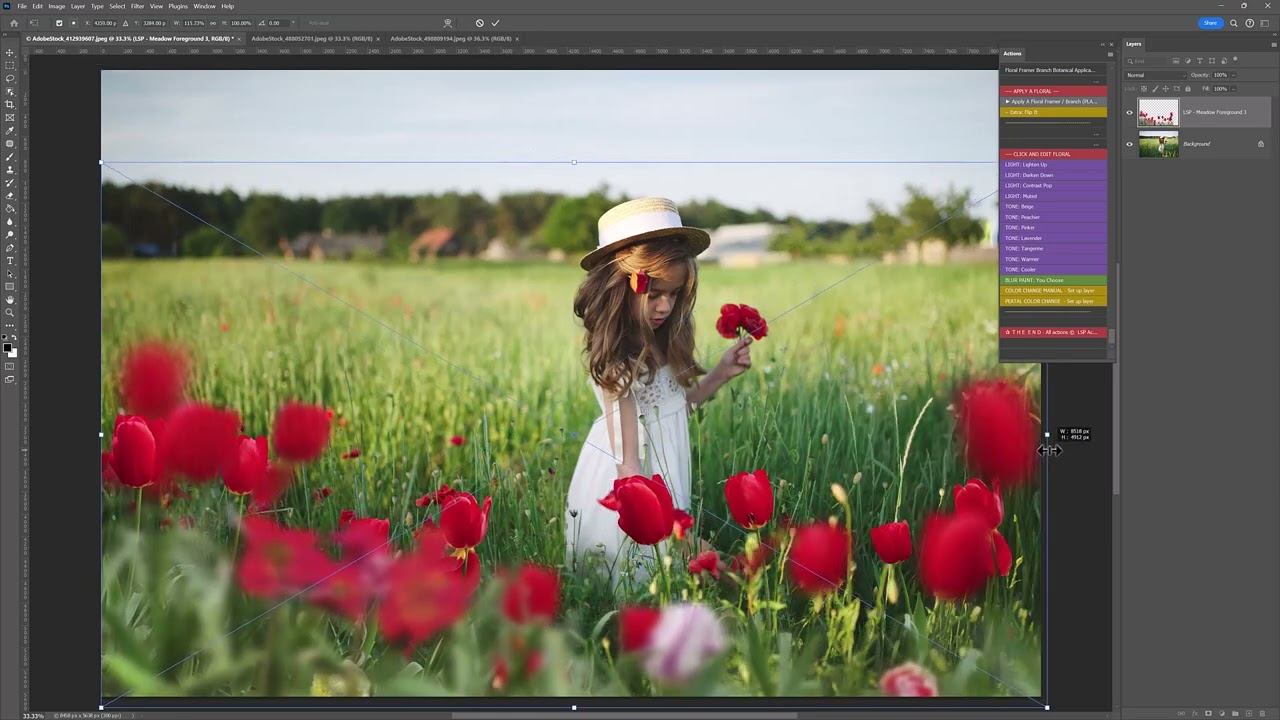Click the foreground color swatch
Screen dimensions: 1280x720
coord(8,348)
